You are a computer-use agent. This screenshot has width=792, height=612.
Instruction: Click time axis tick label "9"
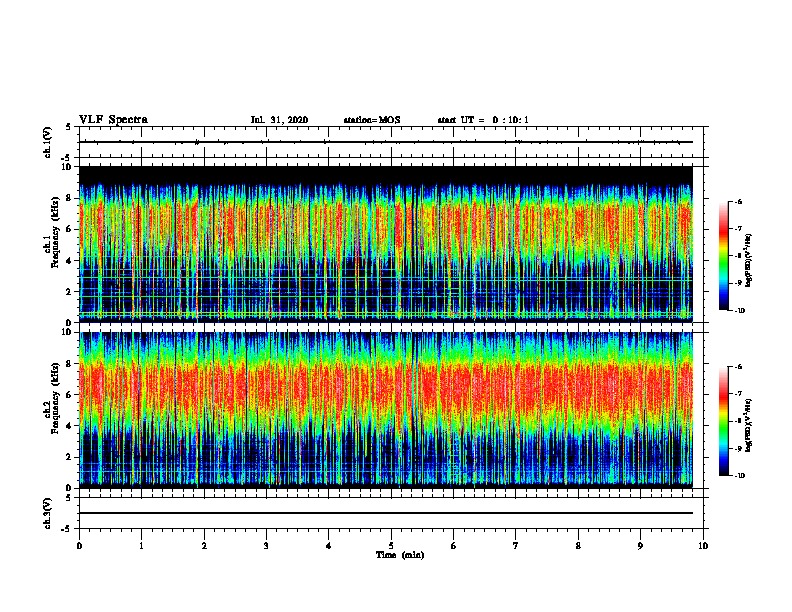[x=640, y=546]
